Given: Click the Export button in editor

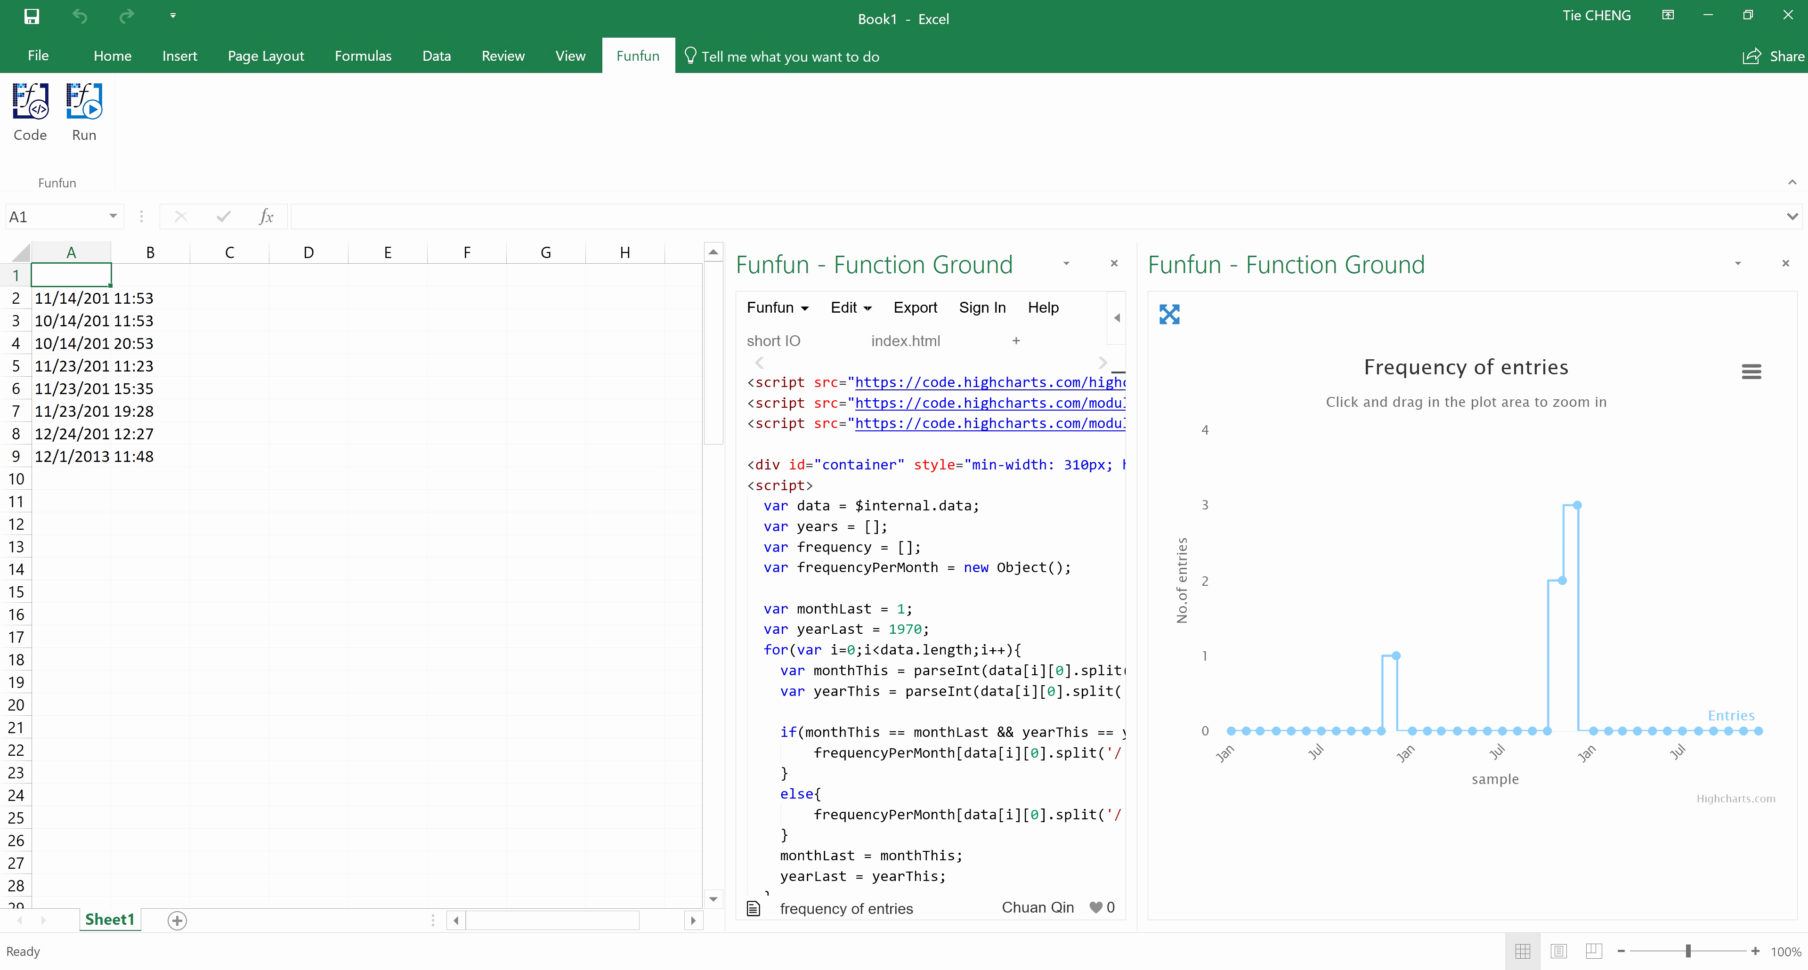Looking at the screenshot, I should 915,308.
